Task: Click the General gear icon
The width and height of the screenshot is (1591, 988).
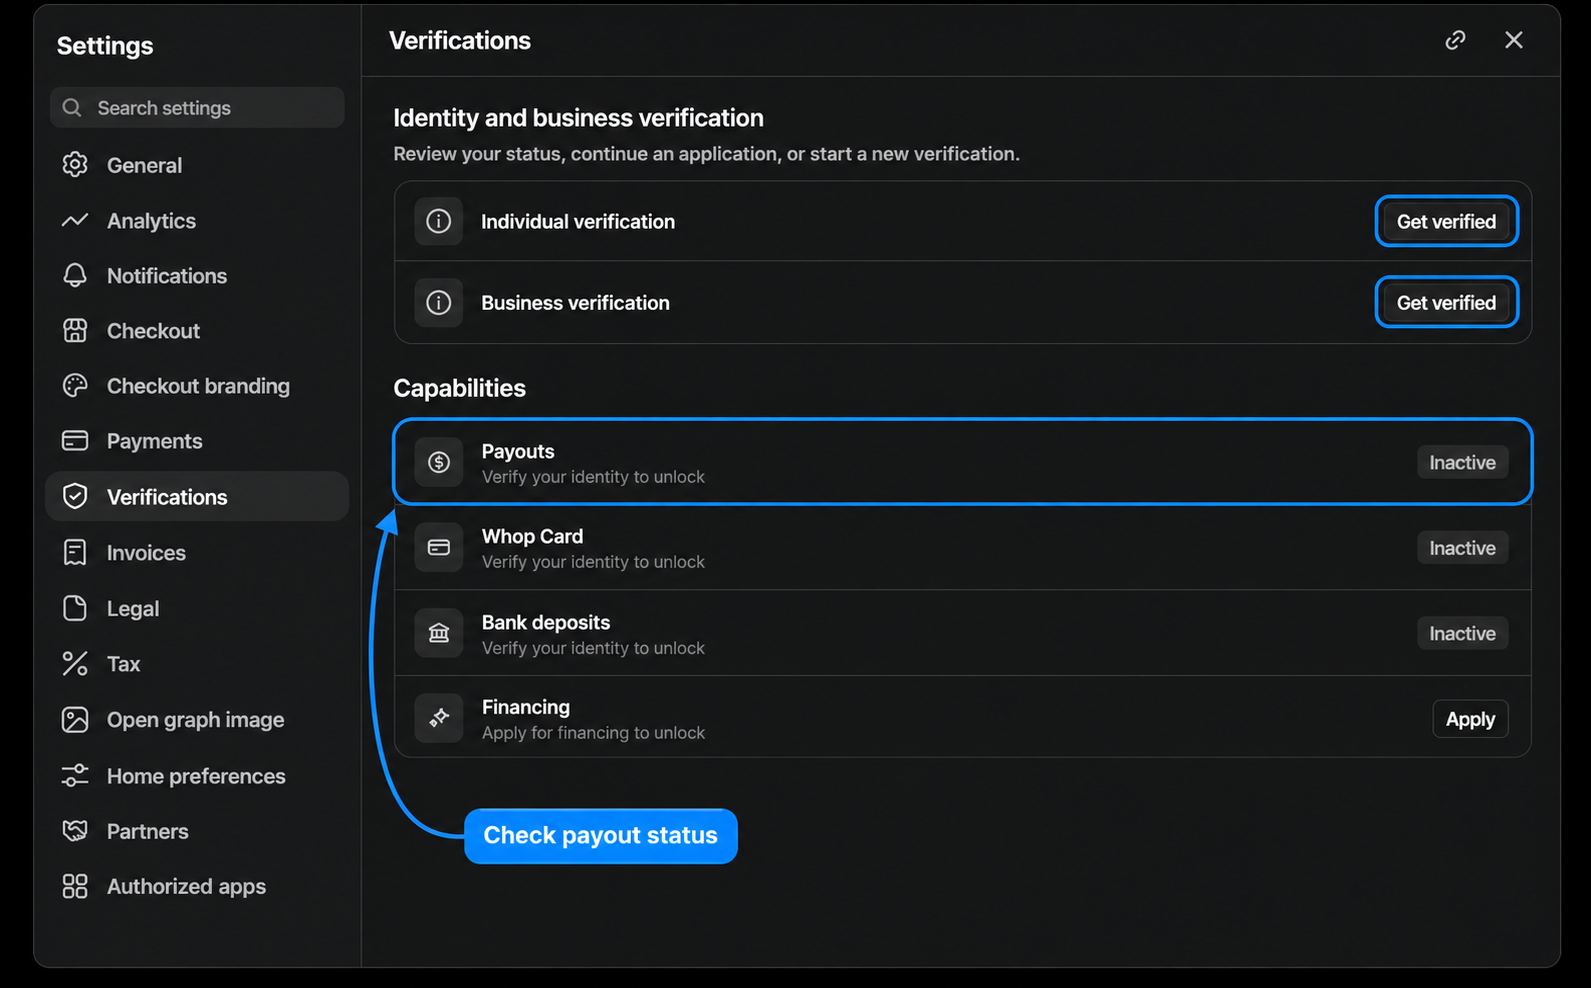Action: (x=75, y=165)
